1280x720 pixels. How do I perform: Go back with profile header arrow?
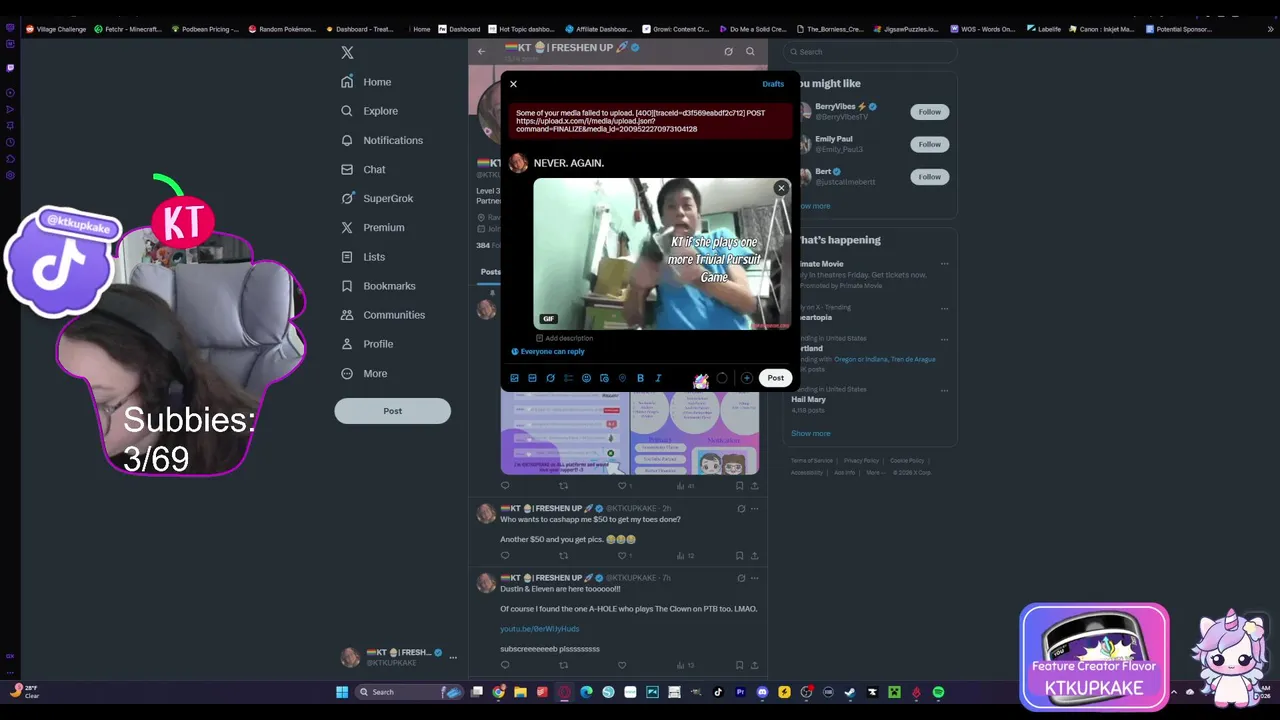click(x=481, y=51)
